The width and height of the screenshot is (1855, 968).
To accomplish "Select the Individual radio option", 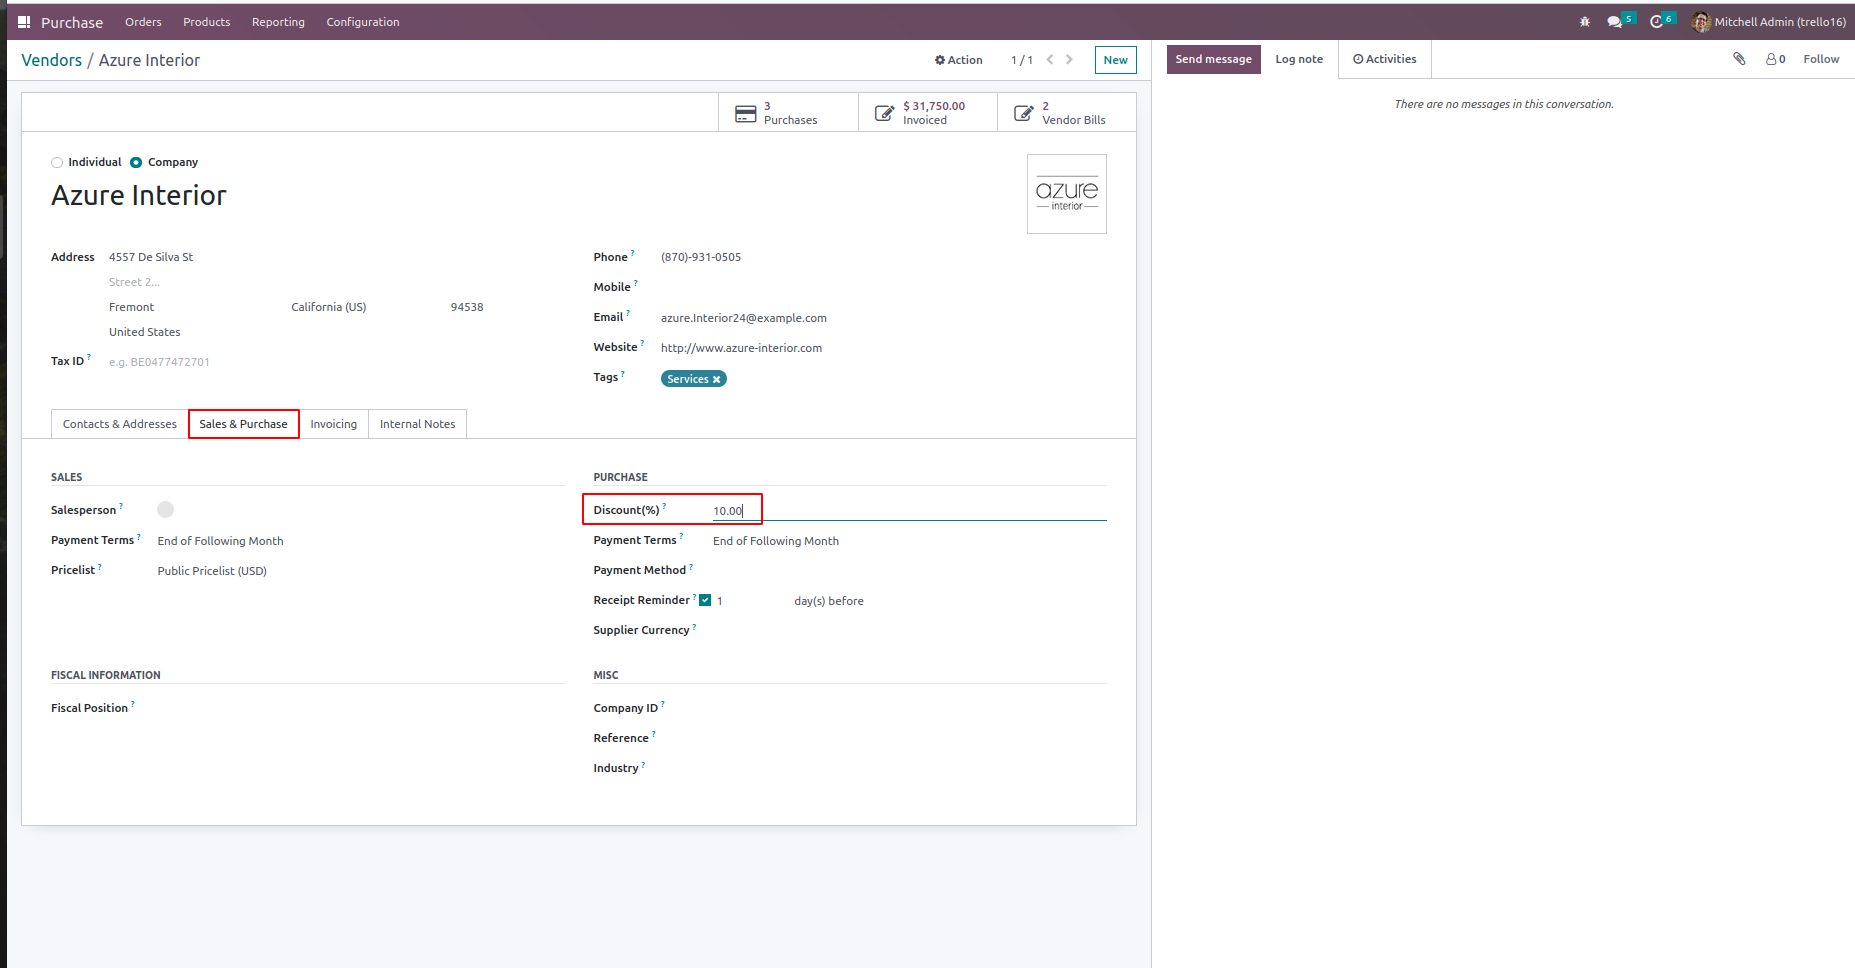I will tap(57, 162).
